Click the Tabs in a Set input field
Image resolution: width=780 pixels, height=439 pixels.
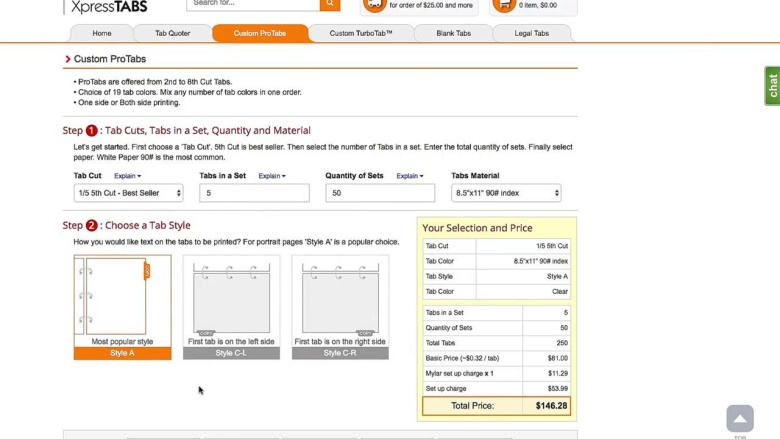coord(254,193)
